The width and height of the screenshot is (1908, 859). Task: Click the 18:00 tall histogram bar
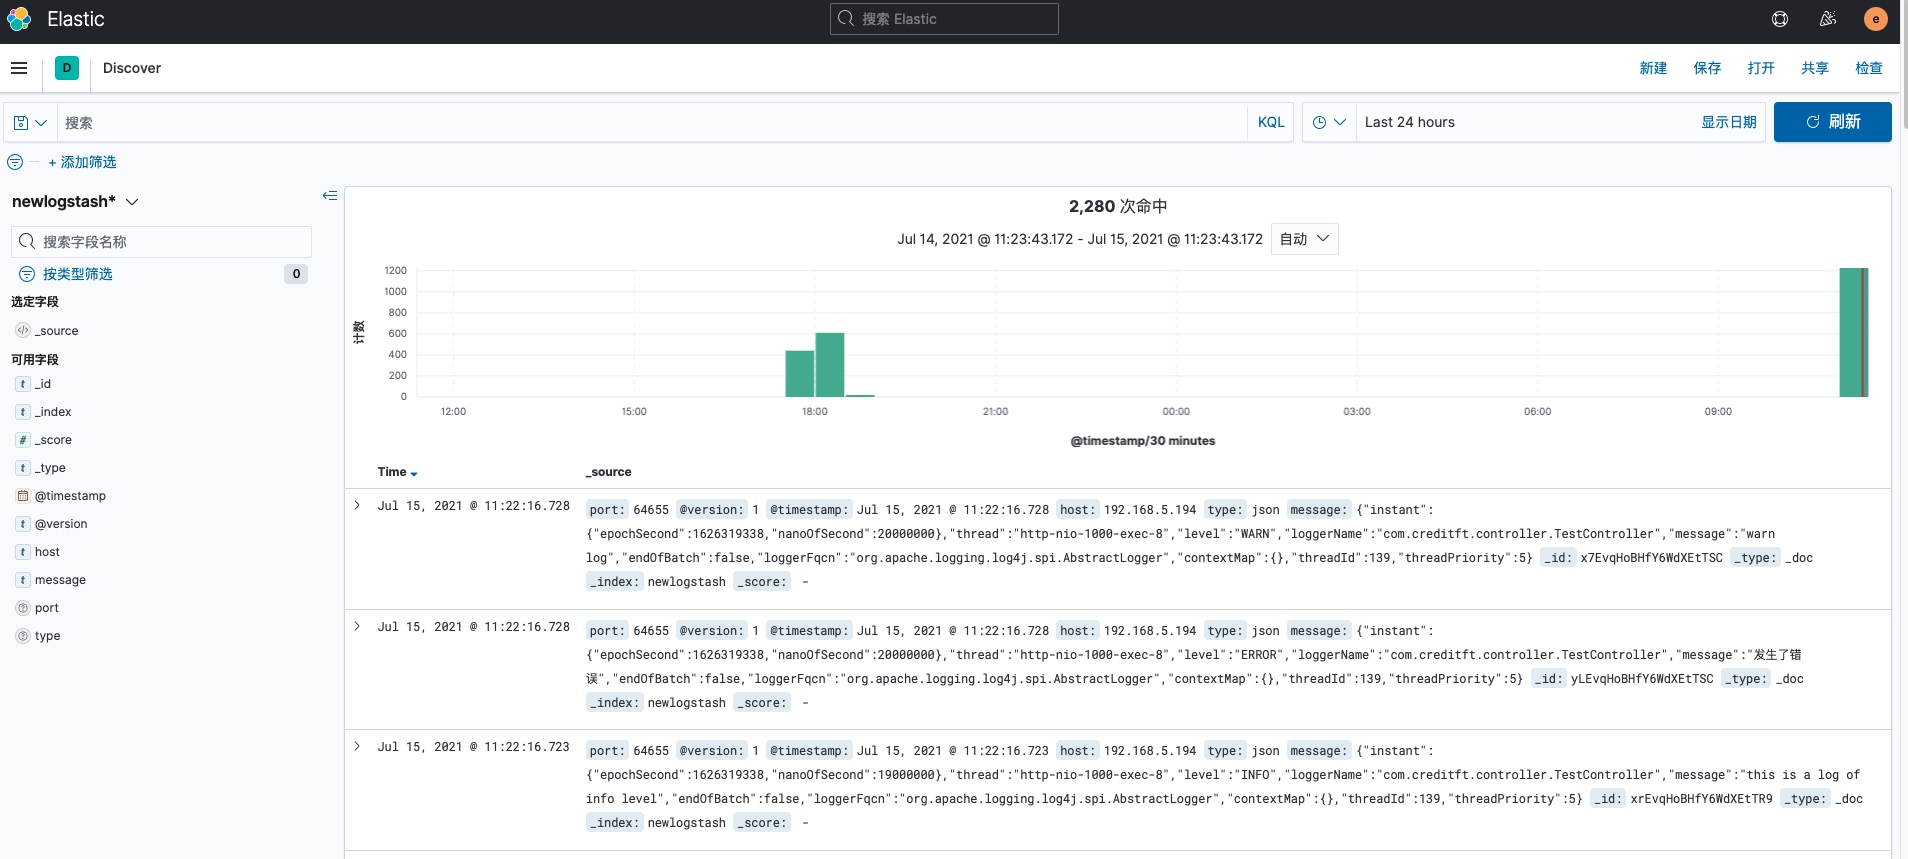(x=830, y=365)
